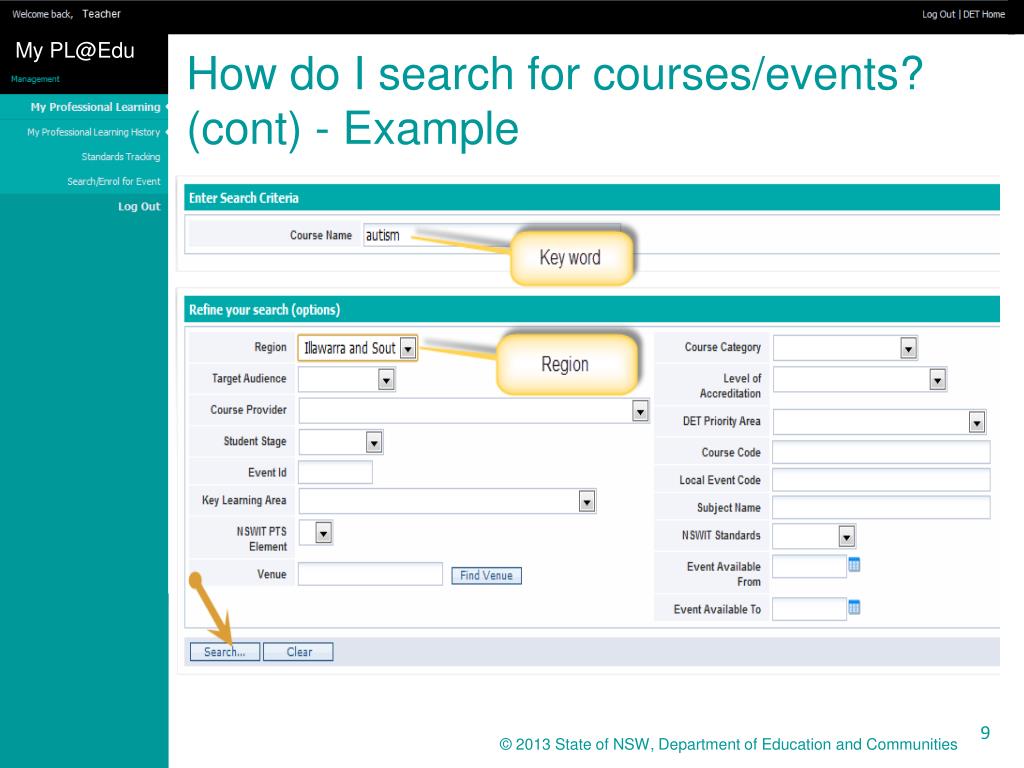Image resolution: width=1024 pixels, height=768 pixels.
Task: Click the Event Available To date field
Action: click(809, 609)
